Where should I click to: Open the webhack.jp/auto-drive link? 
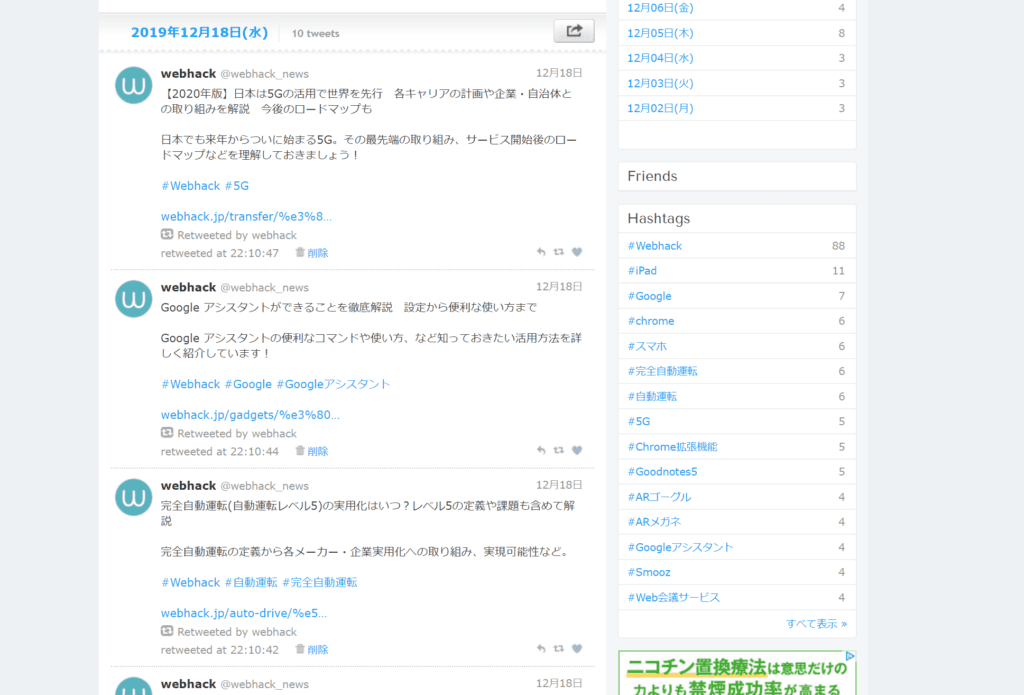click(x=244, y=613)
